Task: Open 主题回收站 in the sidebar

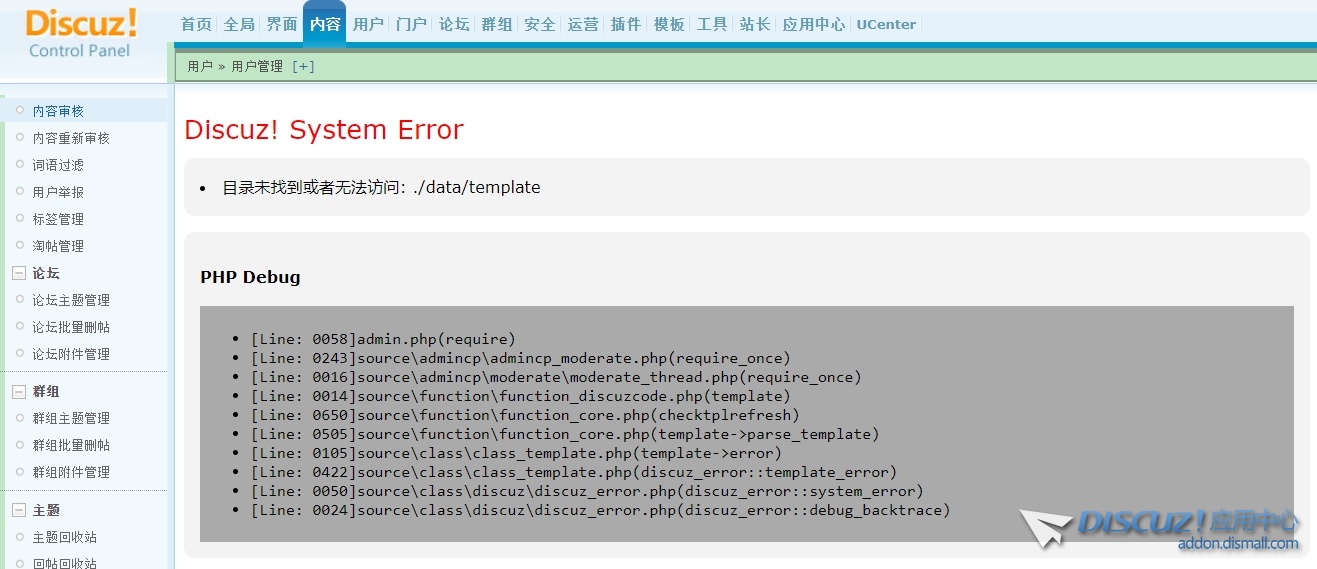Action: [x=65, y=537]
